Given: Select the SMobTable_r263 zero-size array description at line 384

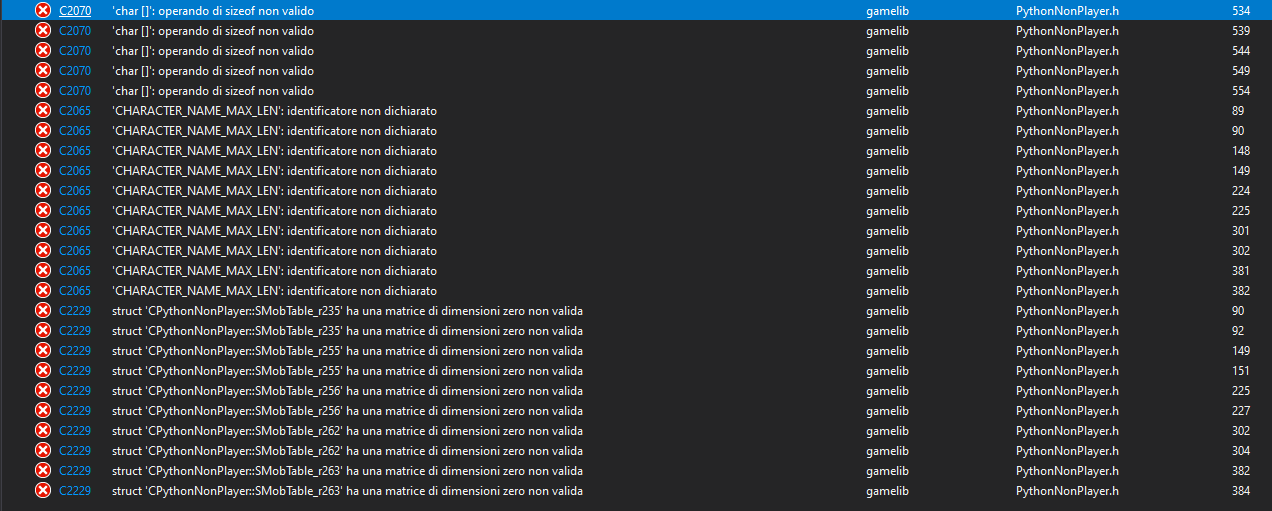Looking at the screenshot, I should tap(347, 490).
